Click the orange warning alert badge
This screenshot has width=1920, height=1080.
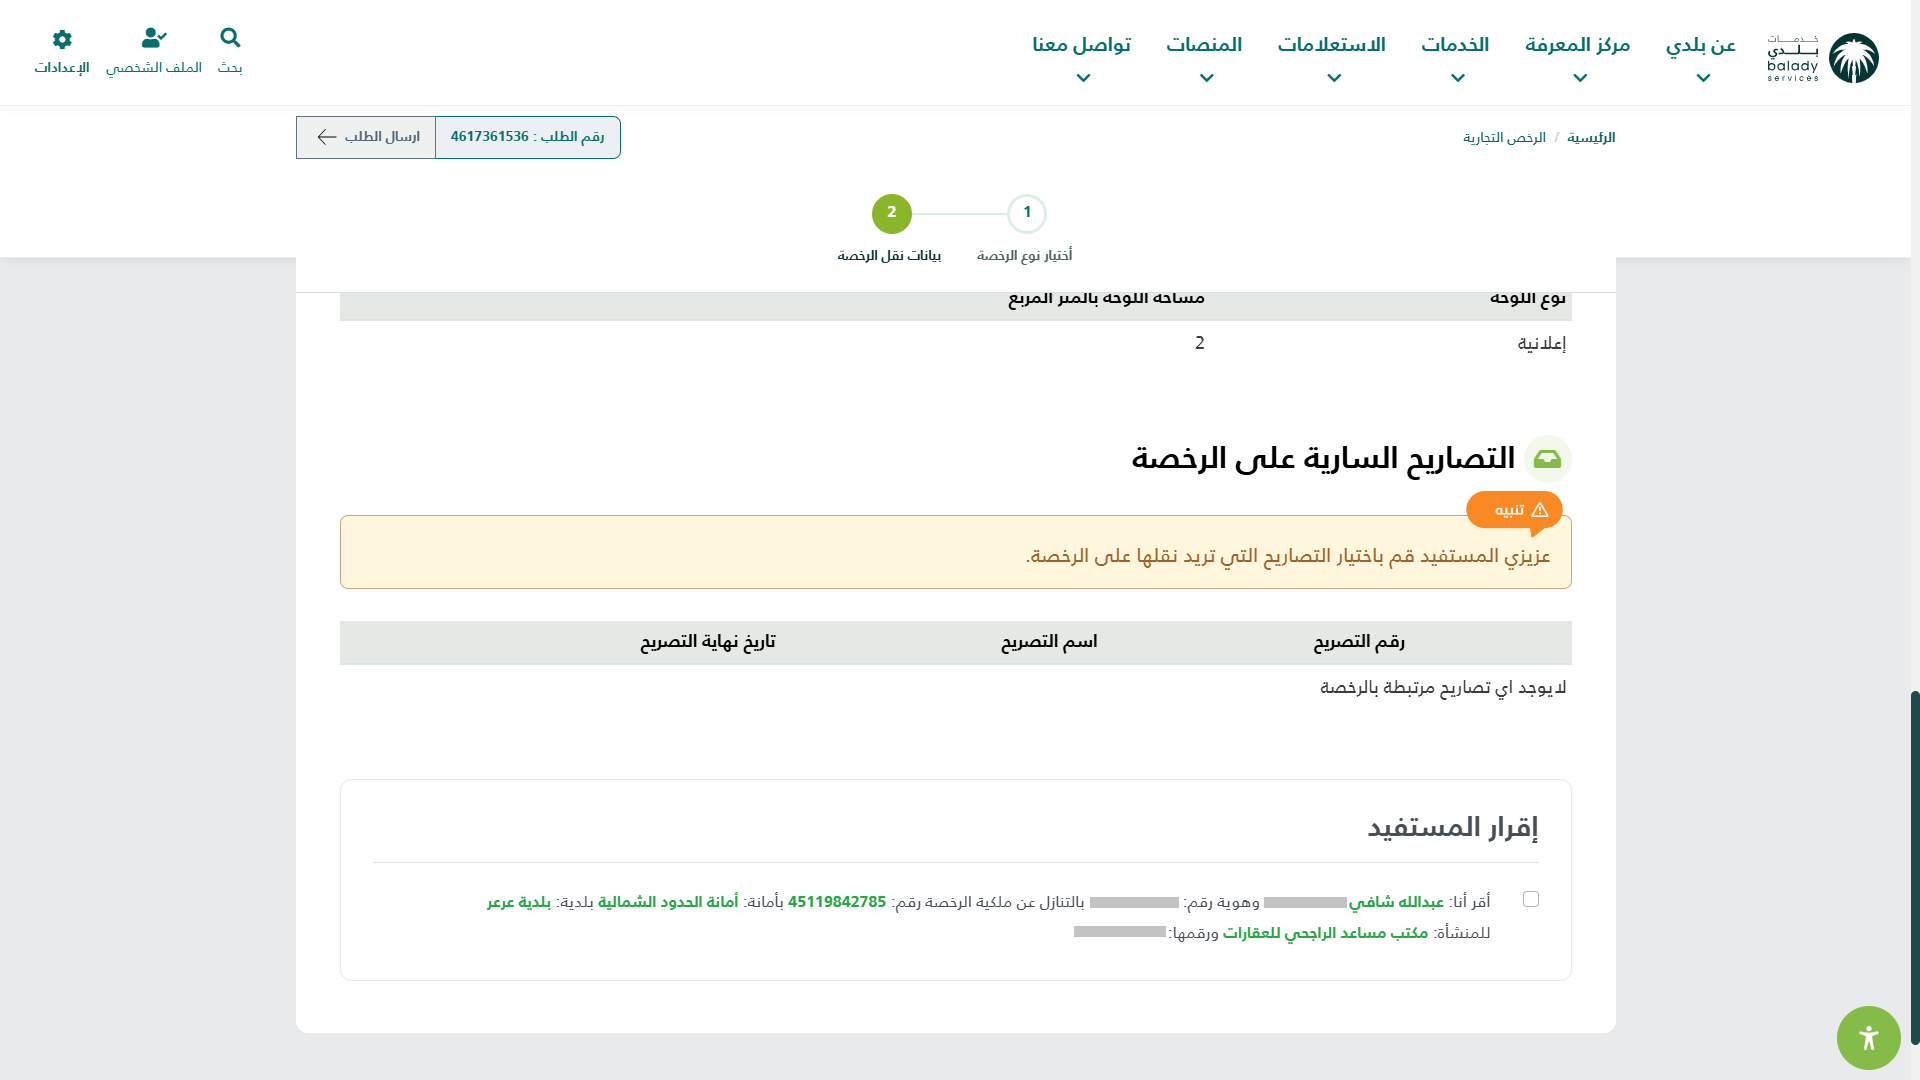coord(1514,510)
